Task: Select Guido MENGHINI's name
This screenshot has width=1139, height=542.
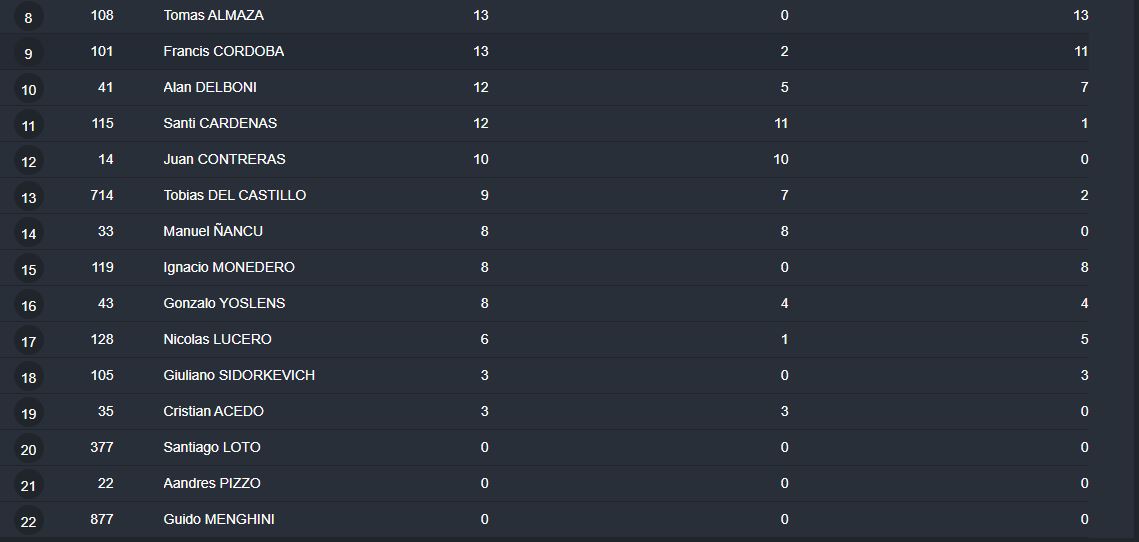Action: click(x=219, y=519)
